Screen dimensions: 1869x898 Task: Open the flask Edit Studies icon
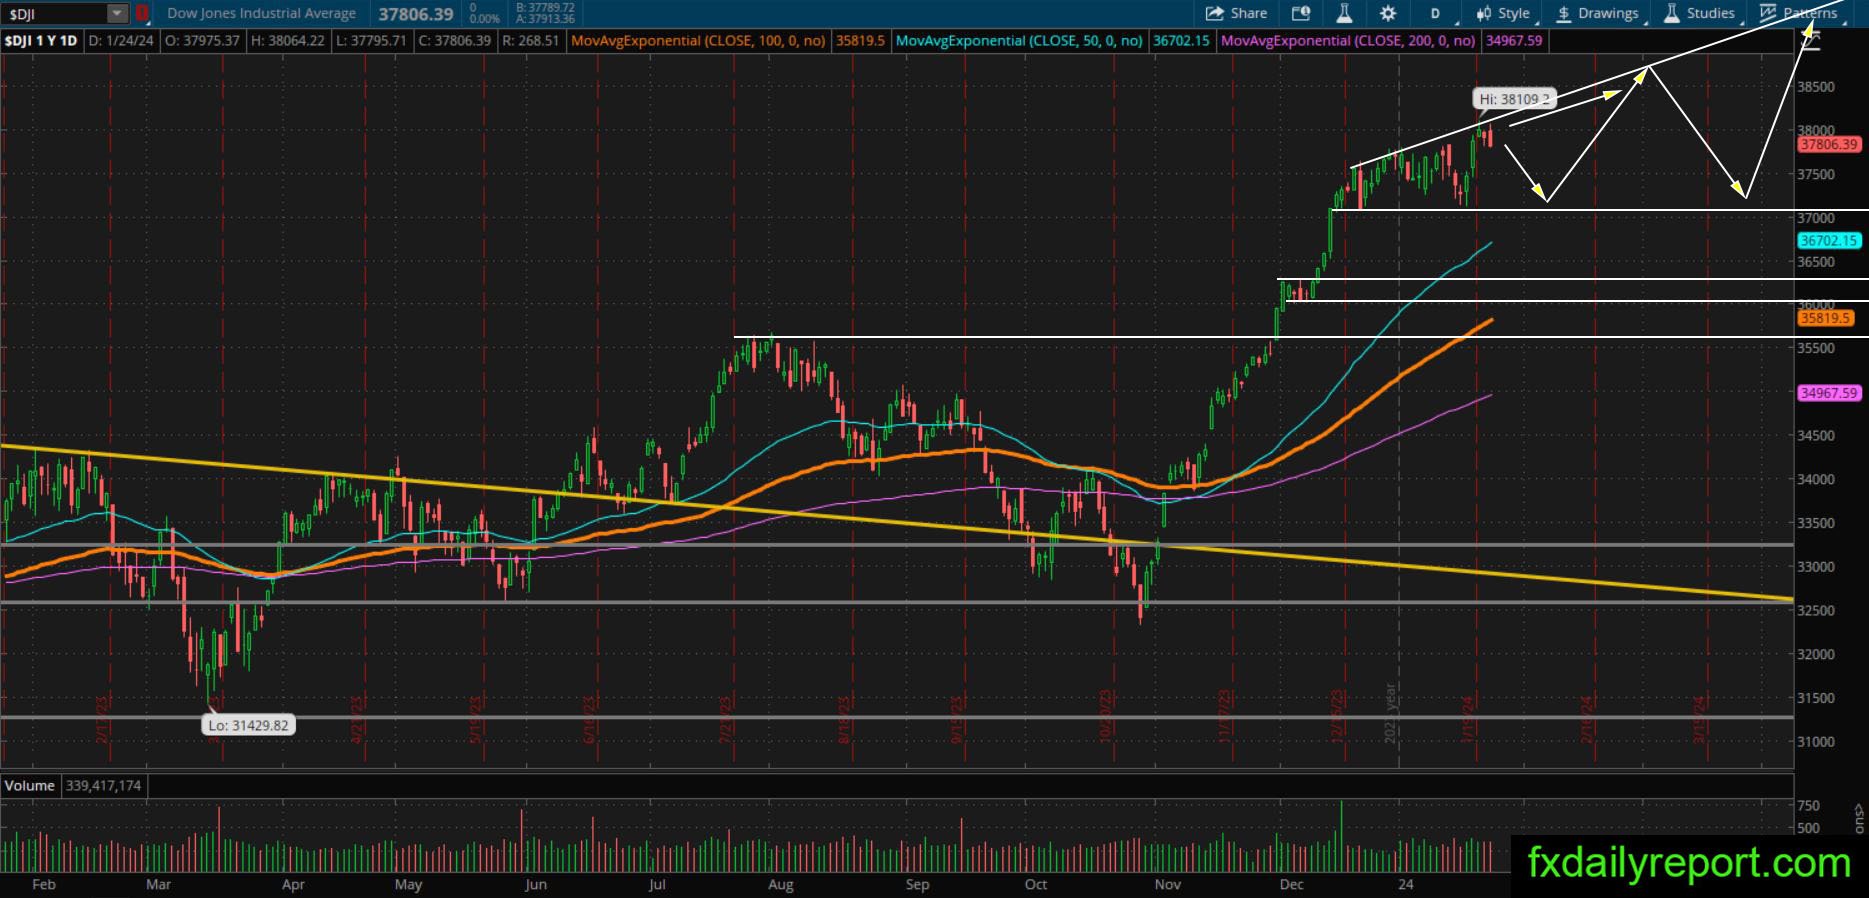click(1344, 13)
